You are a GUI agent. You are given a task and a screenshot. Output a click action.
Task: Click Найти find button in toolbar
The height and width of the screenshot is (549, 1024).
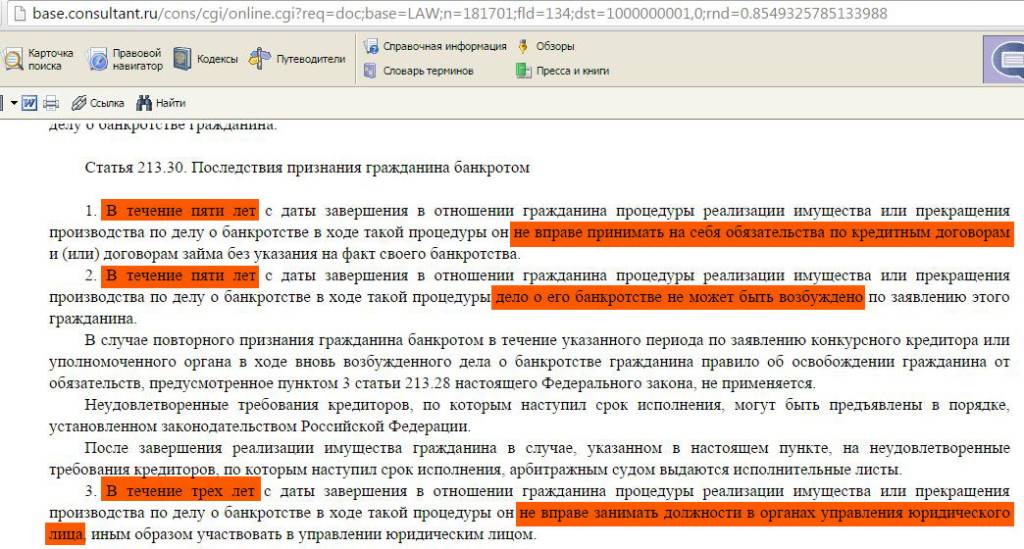click(160, 102)
